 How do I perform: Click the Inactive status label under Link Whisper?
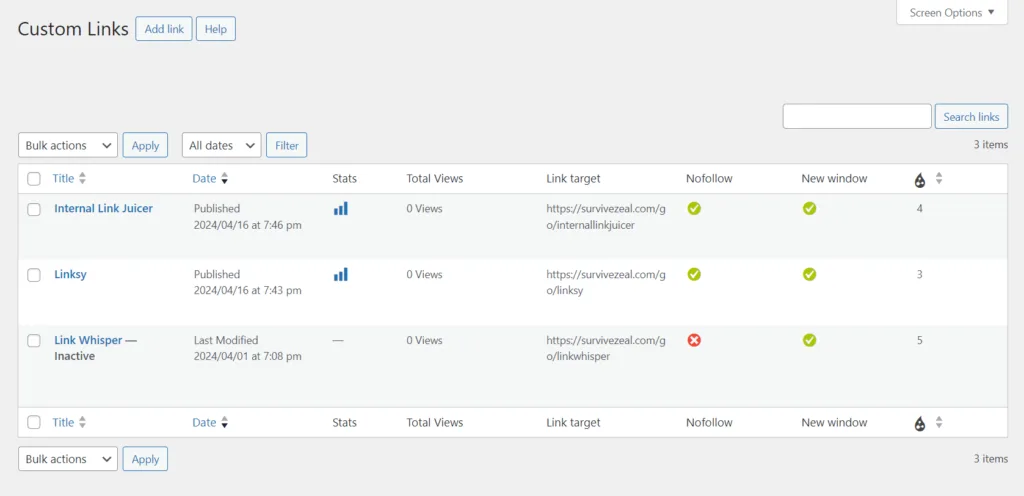[x=74, y=356]
